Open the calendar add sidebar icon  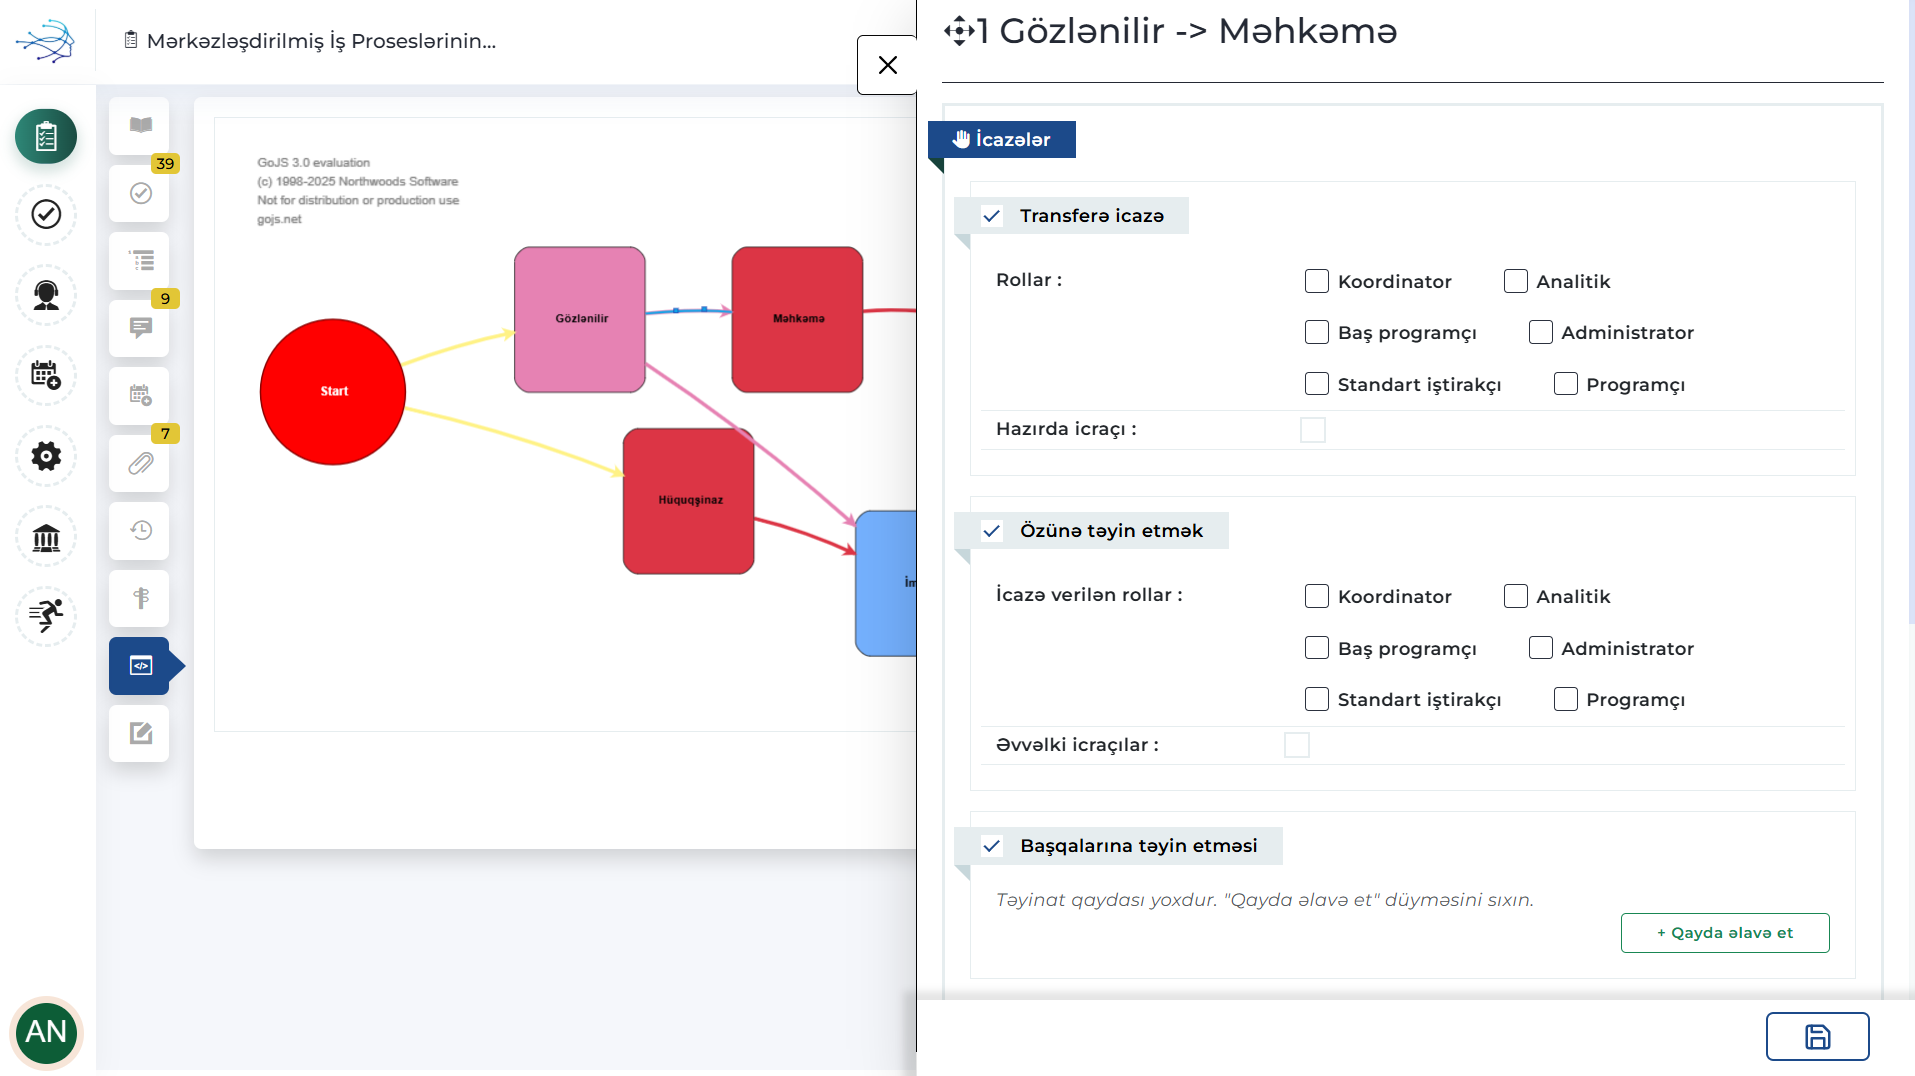click(46, 375)
